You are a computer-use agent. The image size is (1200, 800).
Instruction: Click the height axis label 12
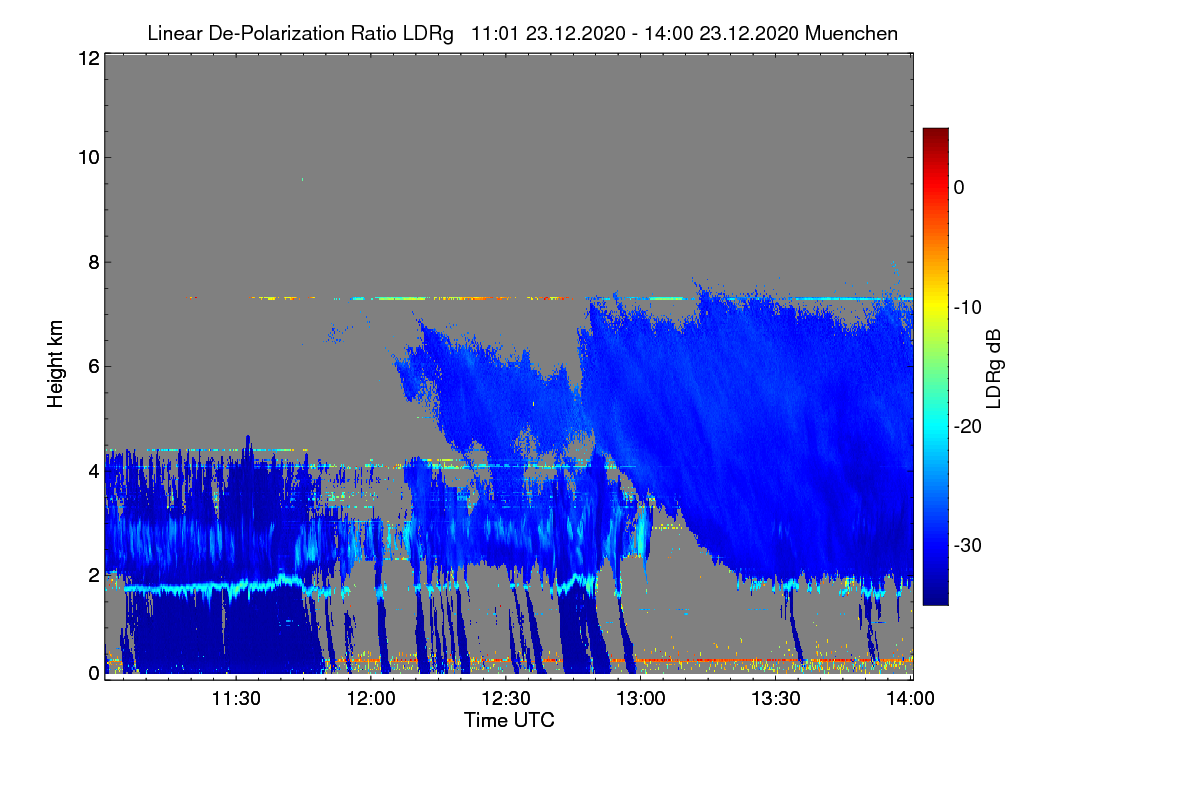click(x=87, y=59)
